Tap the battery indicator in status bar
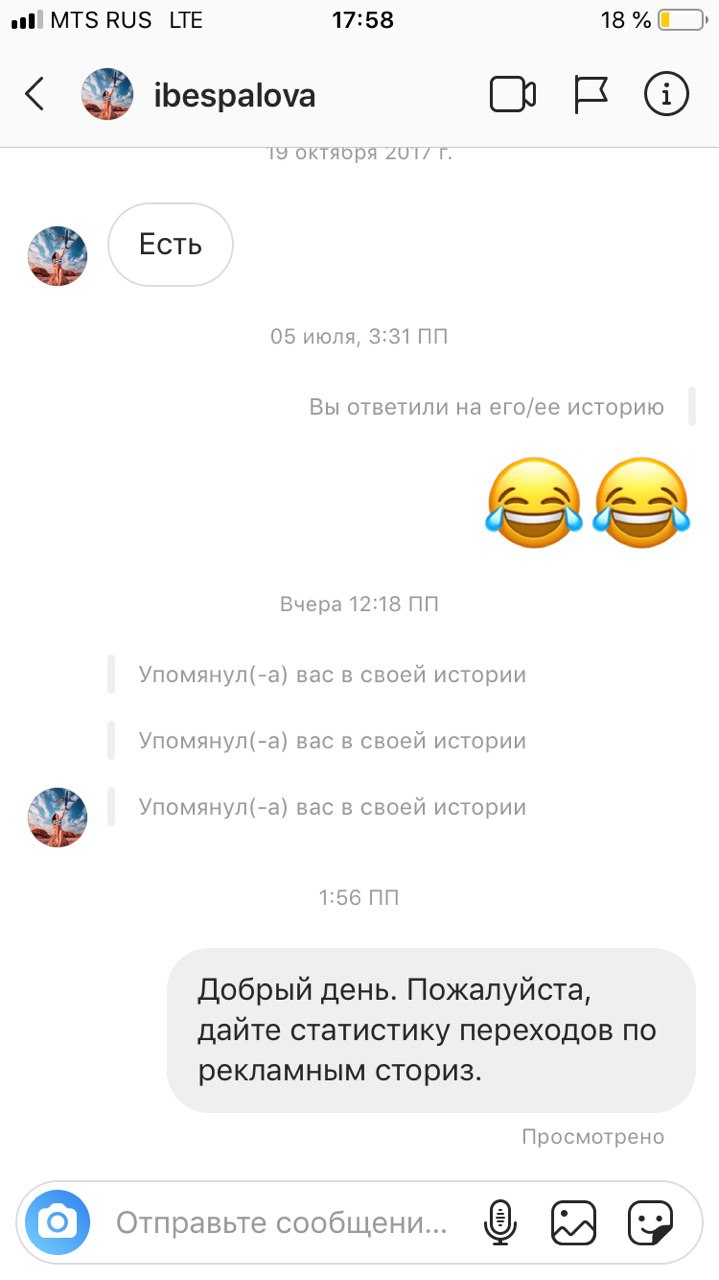 pyautogui.click(x=680, y=20)
